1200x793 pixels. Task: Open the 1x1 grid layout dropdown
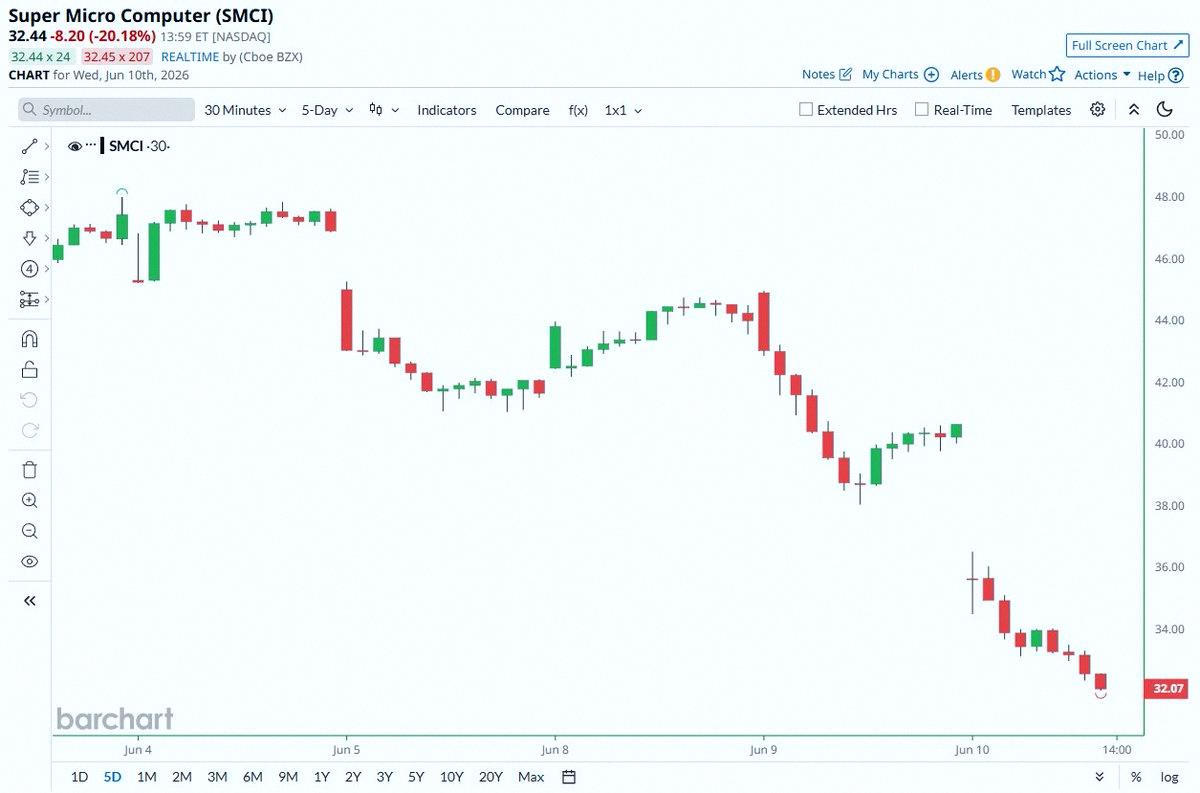[x=623, y=110]
